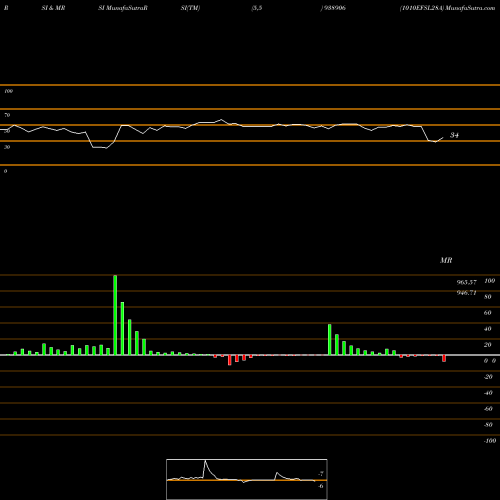Viewport: 500px width, 500px height.
Task: Click the "938906" code in the header
Action: point(334,8)
